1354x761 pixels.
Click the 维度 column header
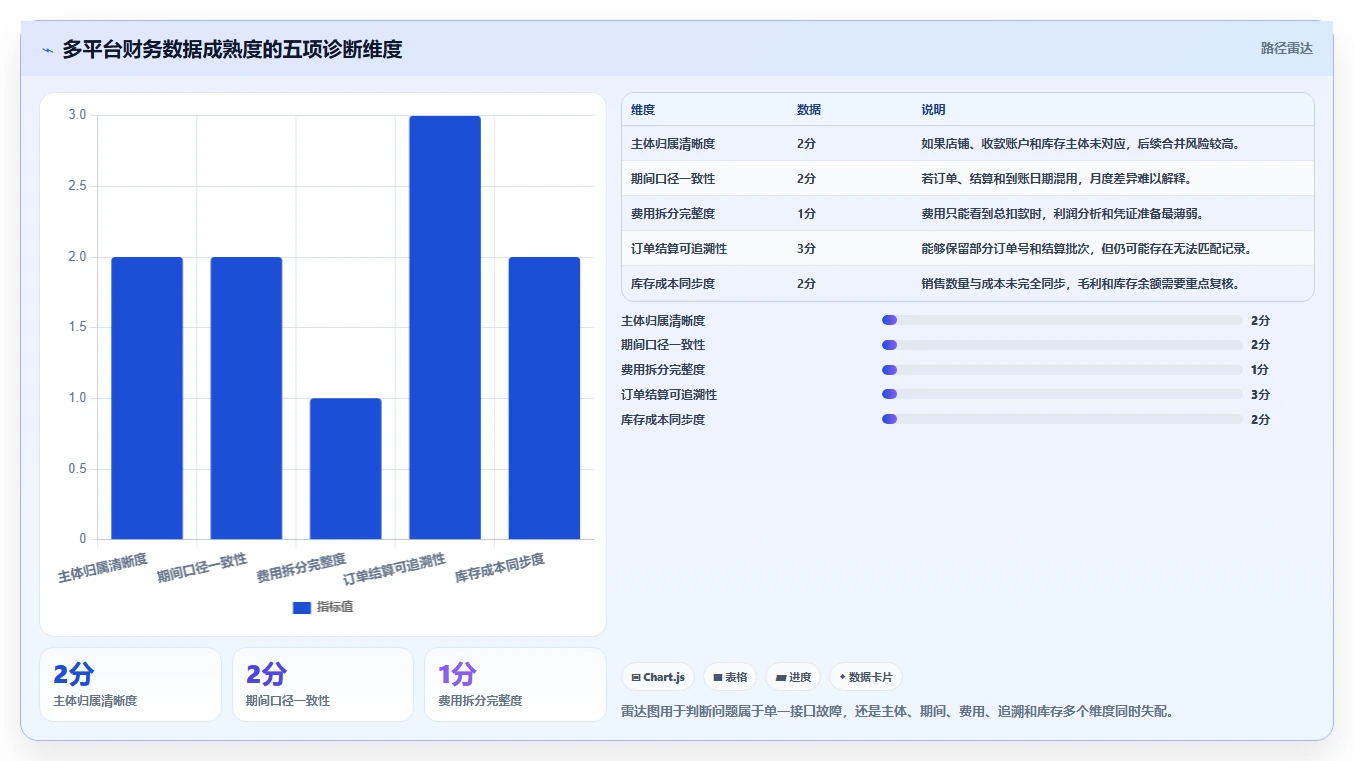[x=643, y=110]
